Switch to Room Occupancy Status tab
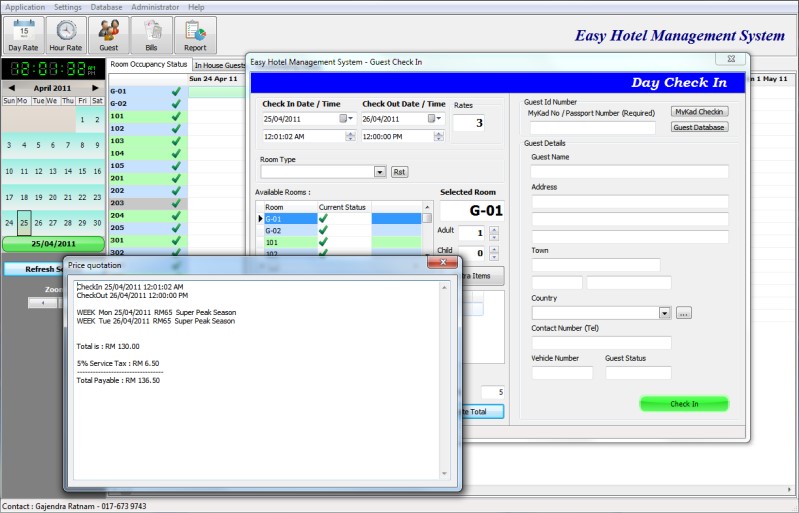799x513 pixels. click(149, 64)
